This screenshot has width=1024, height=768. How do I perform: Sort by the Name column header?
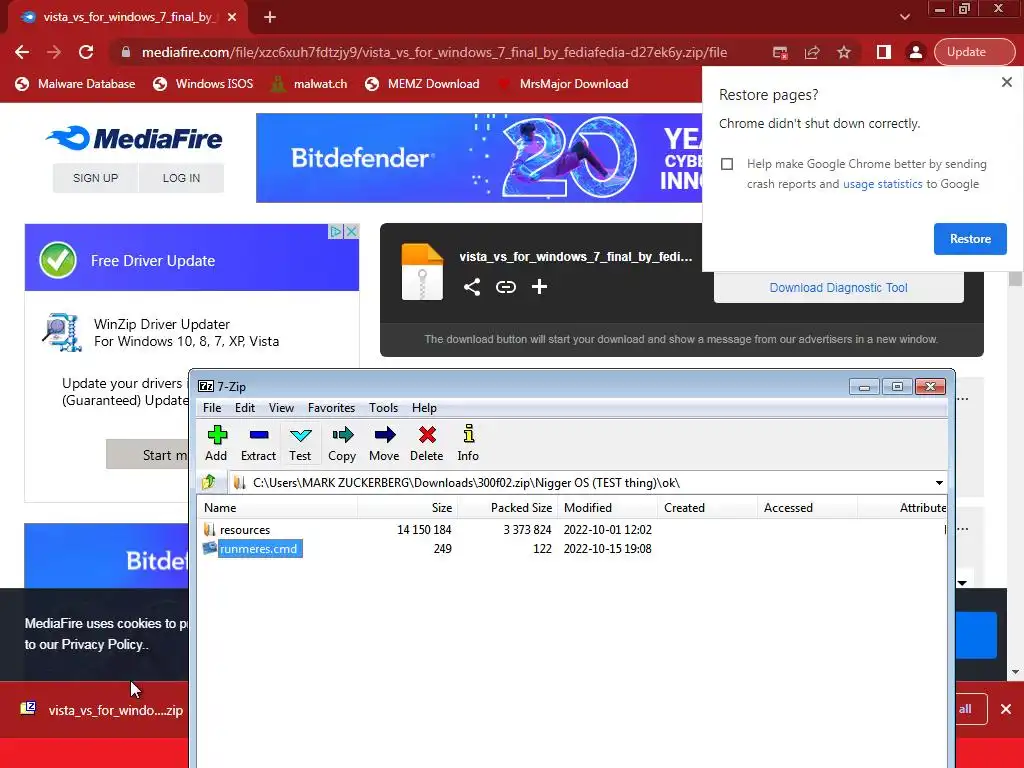pyautogui.click(x=278, y=507)
